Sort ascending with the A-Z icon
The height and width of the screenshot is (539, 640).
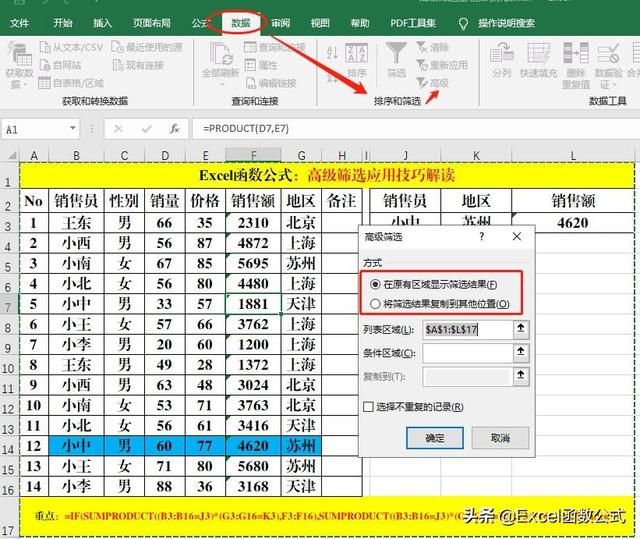point(332,52)
